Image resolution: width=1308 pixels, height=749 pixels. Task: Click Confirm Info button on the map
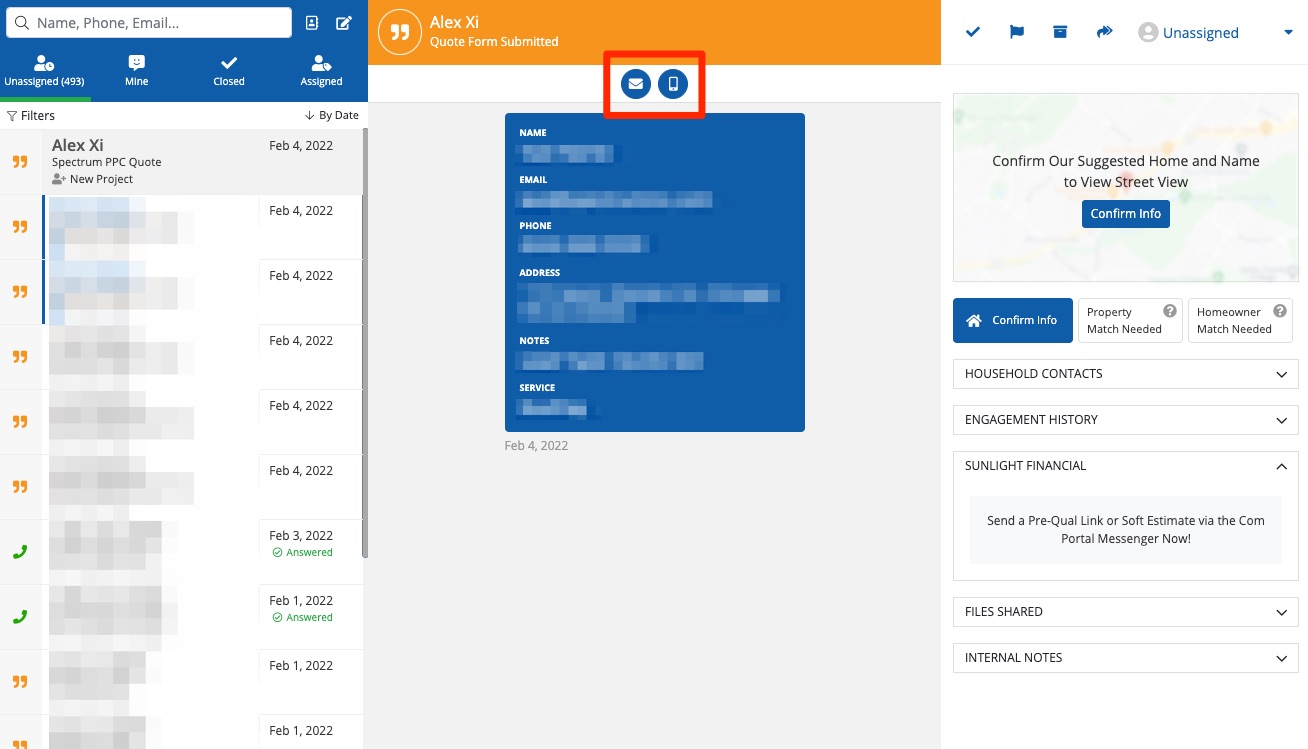(x=1125, y=214)
